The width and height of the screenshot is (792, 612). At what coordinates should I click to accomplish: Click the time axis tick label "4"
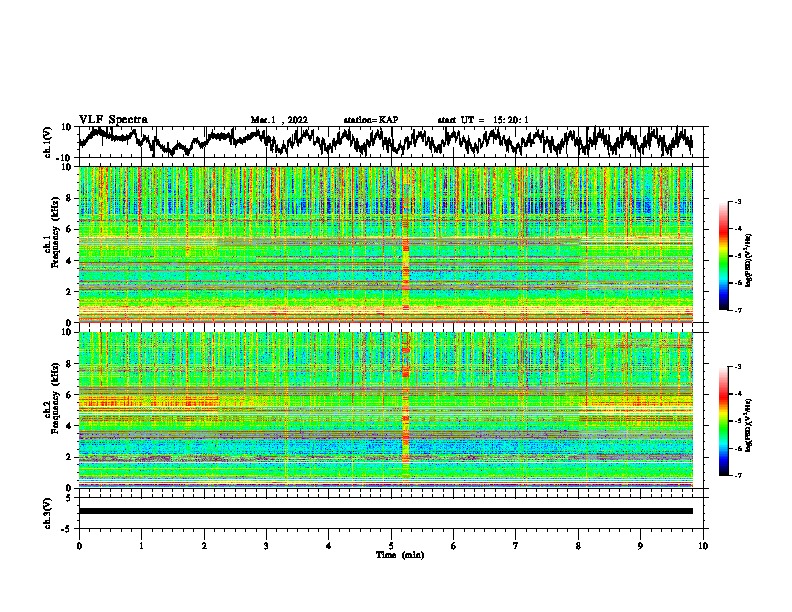[329, 546]
